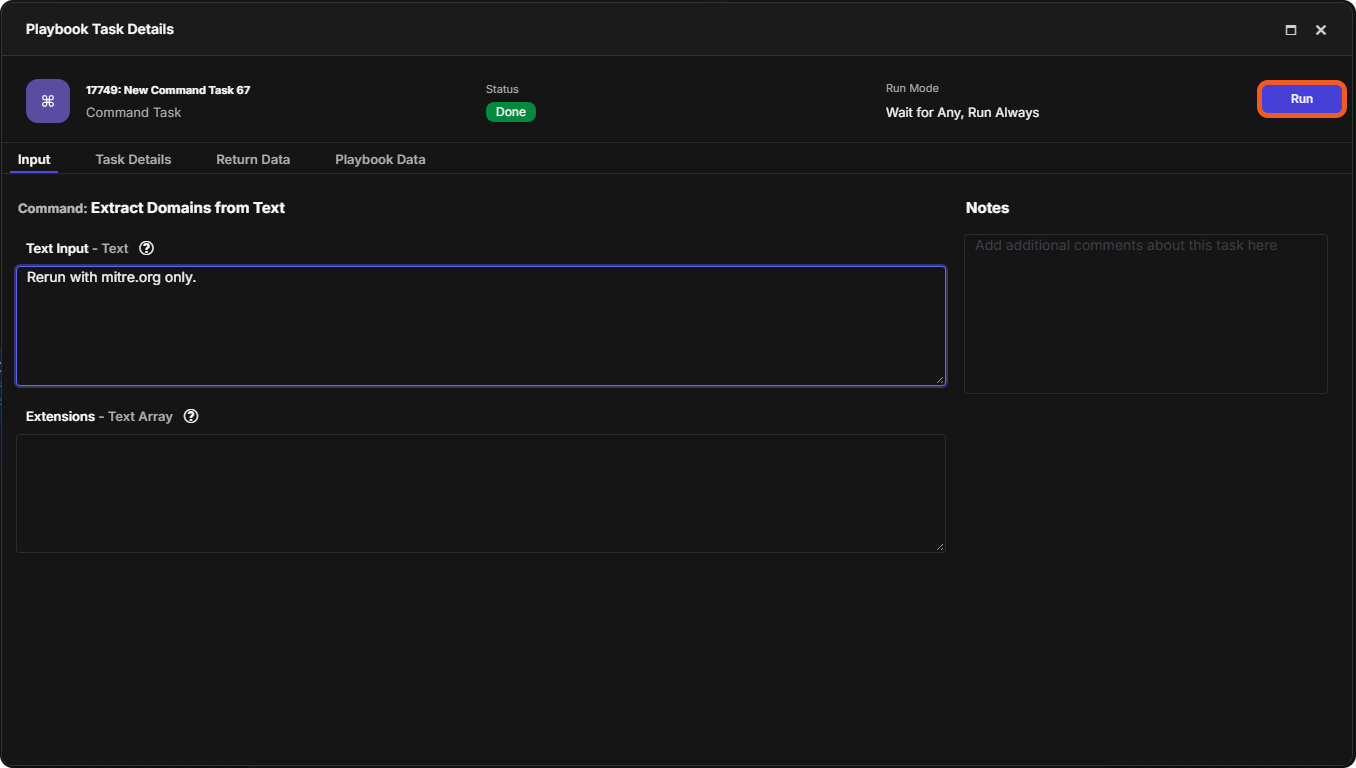1356x768 pixels.
Task: Select the title '17749: New Command Task 67'
Action: coord(168,90)
